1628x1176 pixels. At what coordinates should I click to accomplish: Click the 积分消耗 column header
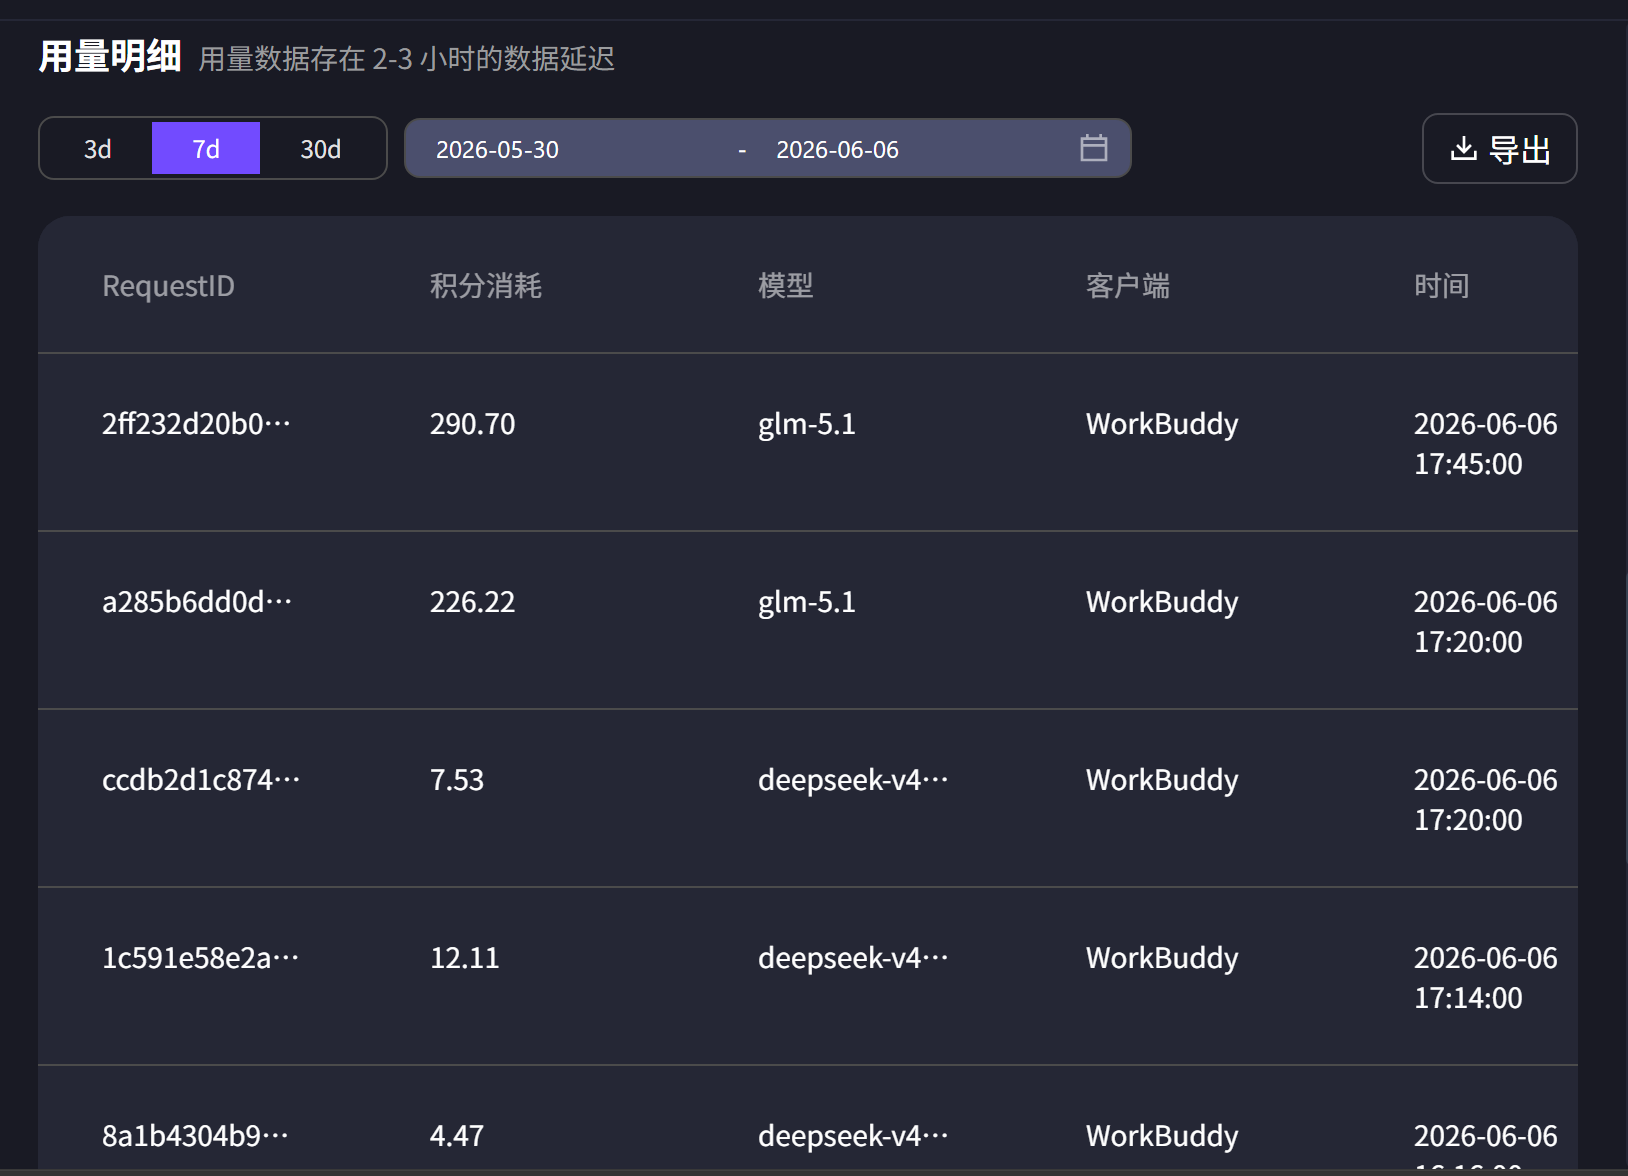[x=485, y=286]
